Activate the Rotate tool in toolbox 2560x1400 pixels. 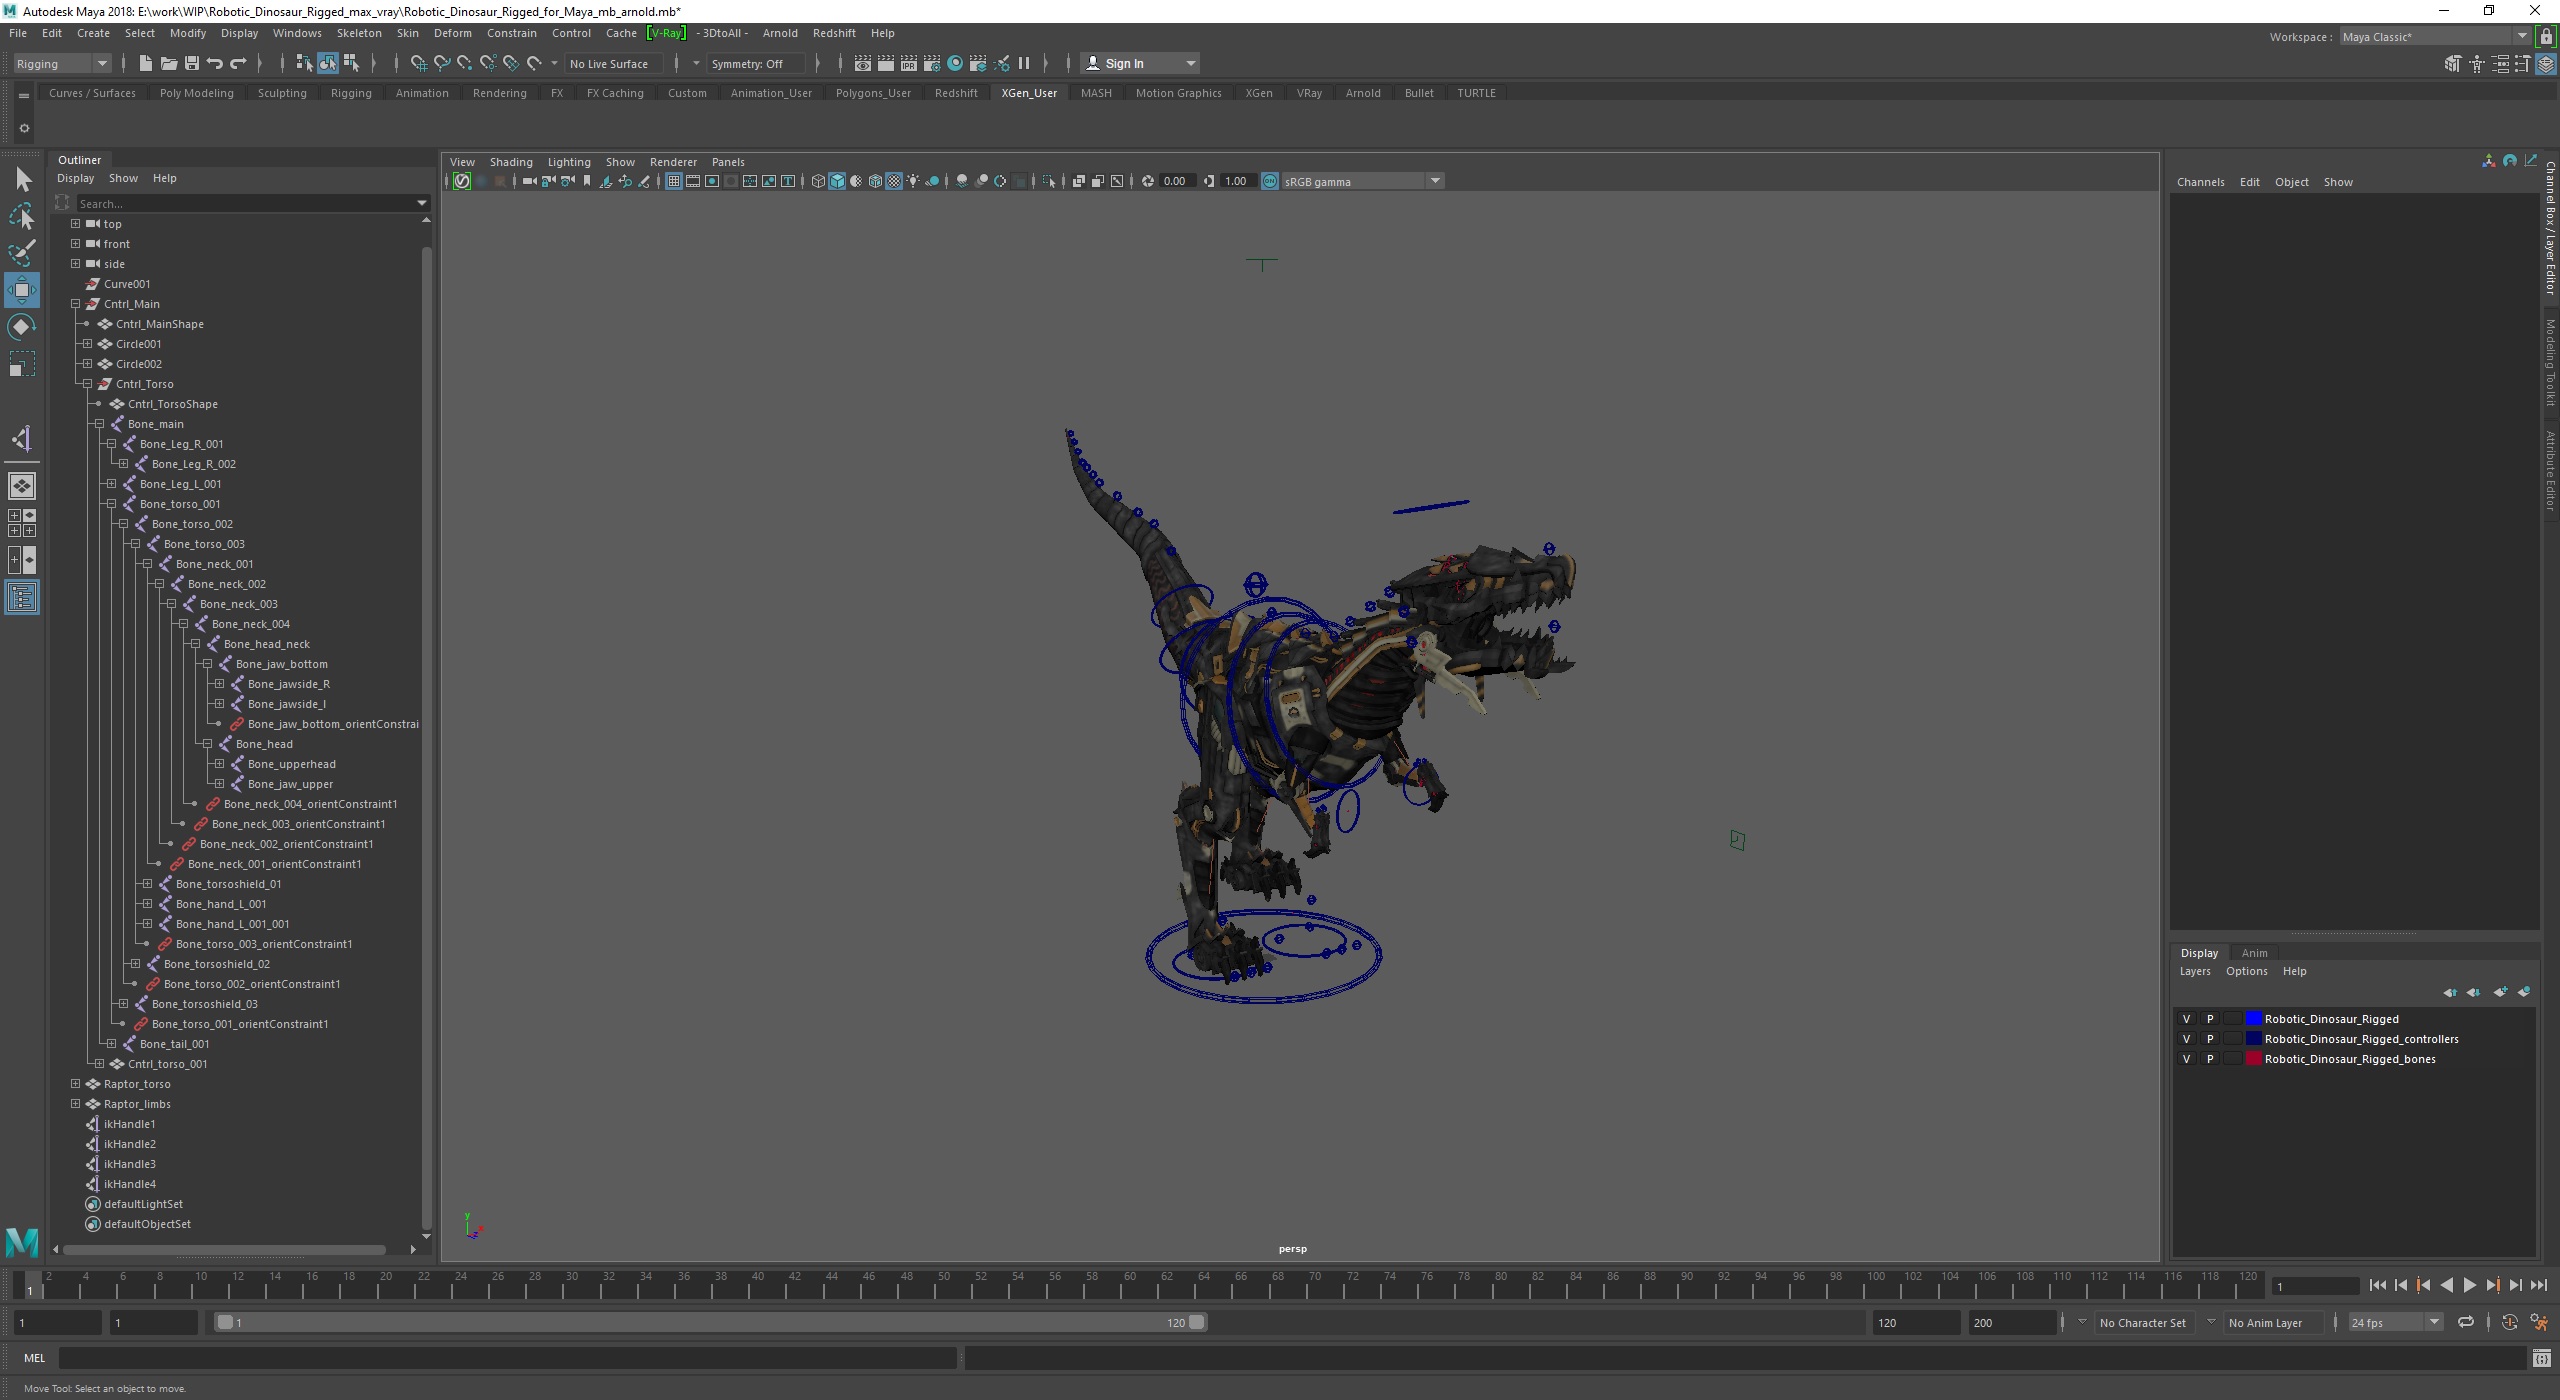click(22, 327)
